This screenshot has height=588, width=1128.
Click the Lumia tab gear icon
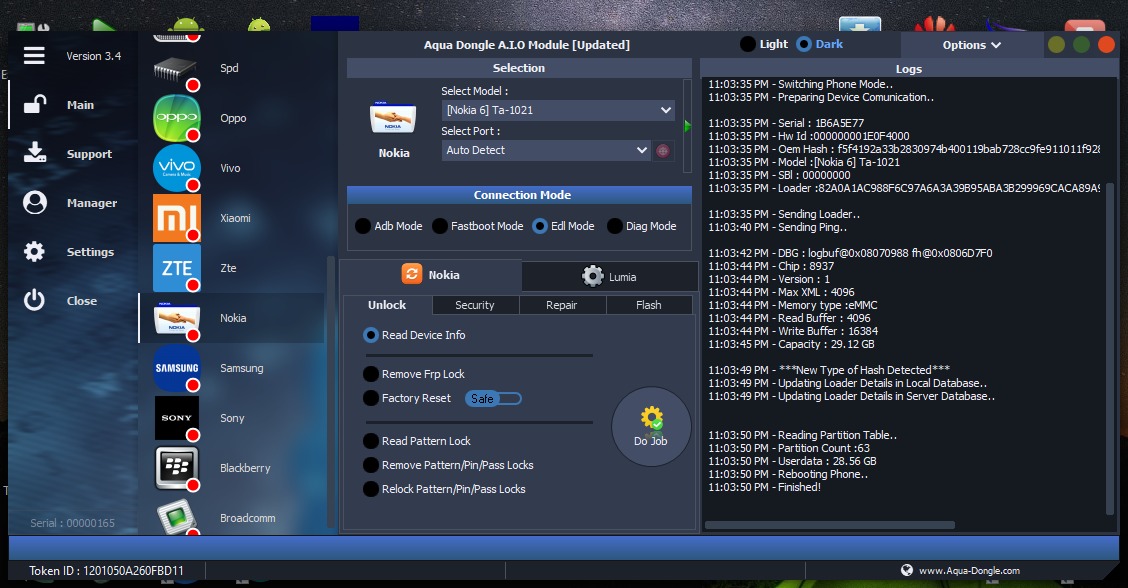(x=592, y=276)
